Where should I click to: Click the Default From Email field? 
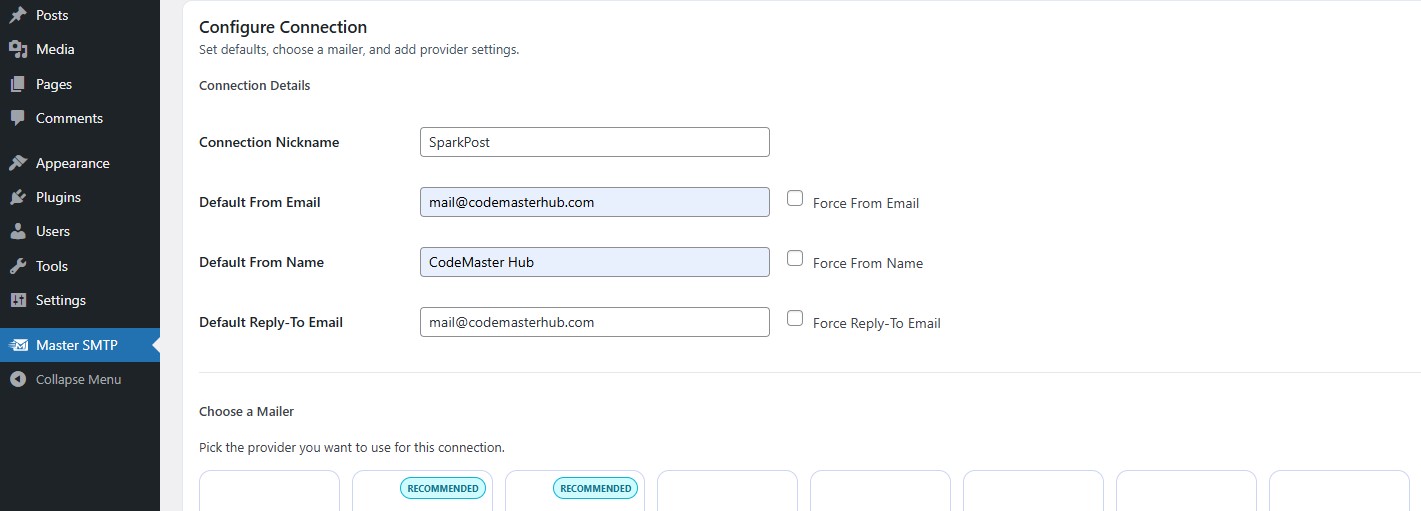point(594,202)
